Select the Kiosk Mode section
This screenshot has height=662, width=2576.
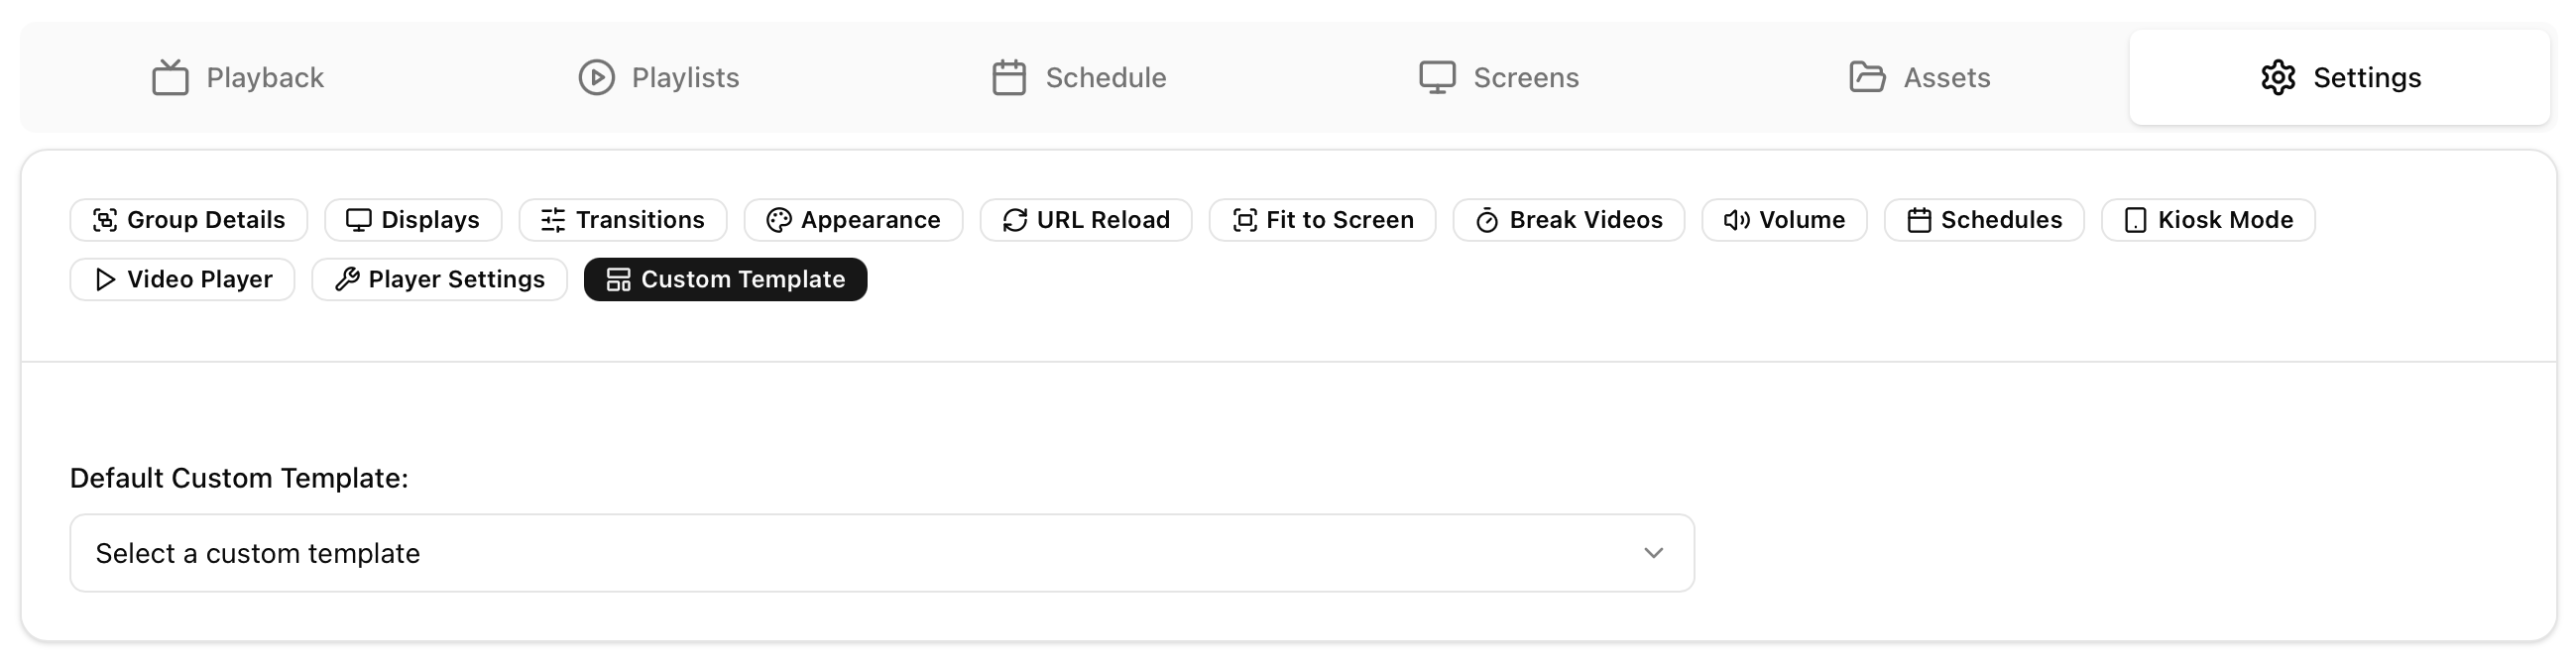coord(2208,220)
